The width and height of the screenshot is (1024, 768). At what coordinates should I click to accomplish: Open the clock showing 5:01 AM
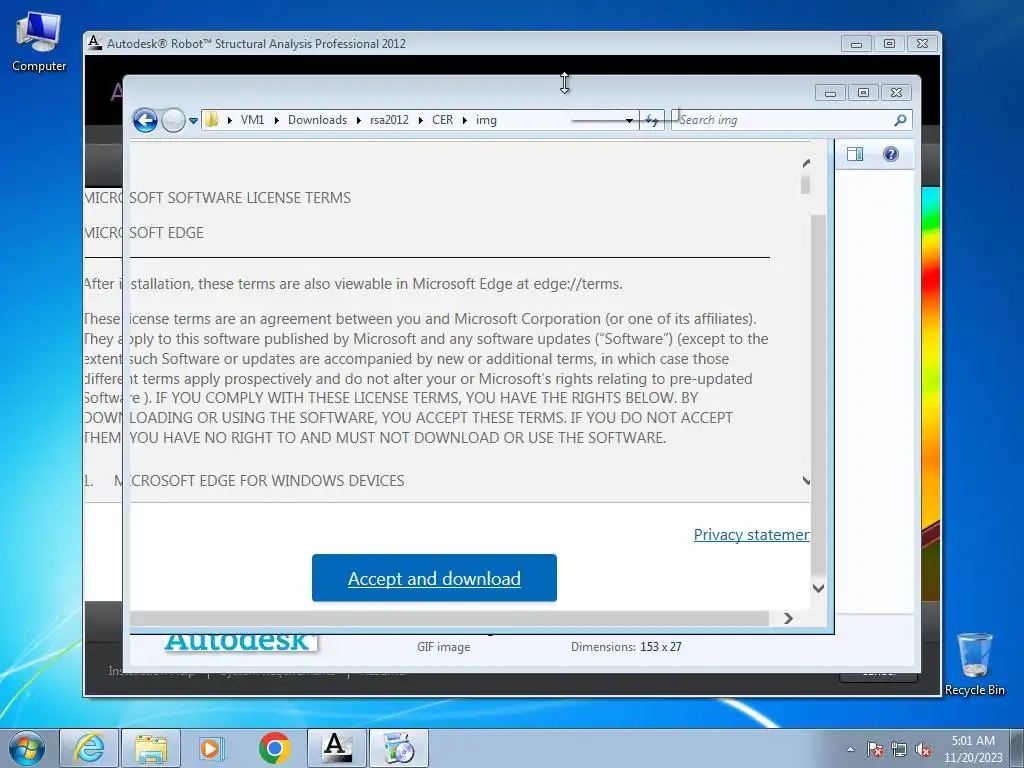[973, 748]
